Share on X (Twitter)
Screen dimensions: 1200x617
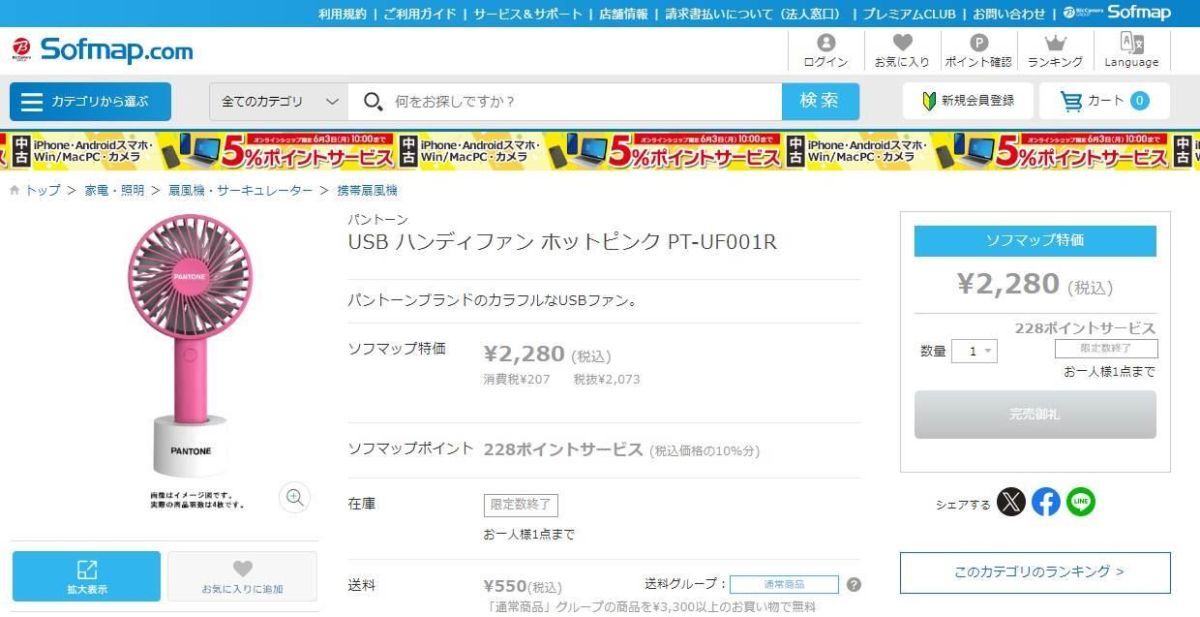pos(1013,504)
